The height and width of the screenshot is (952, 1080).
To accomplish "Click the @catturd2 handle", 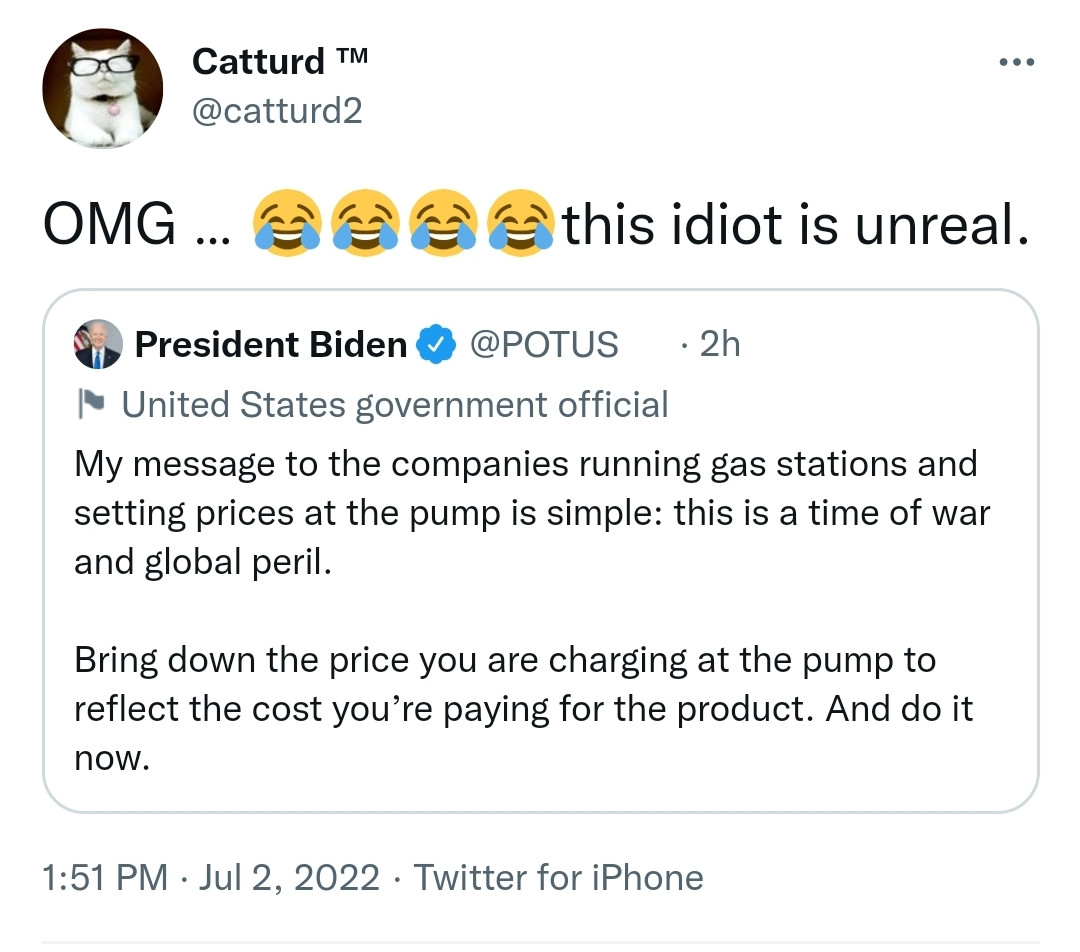I will [x=276, y=110].
